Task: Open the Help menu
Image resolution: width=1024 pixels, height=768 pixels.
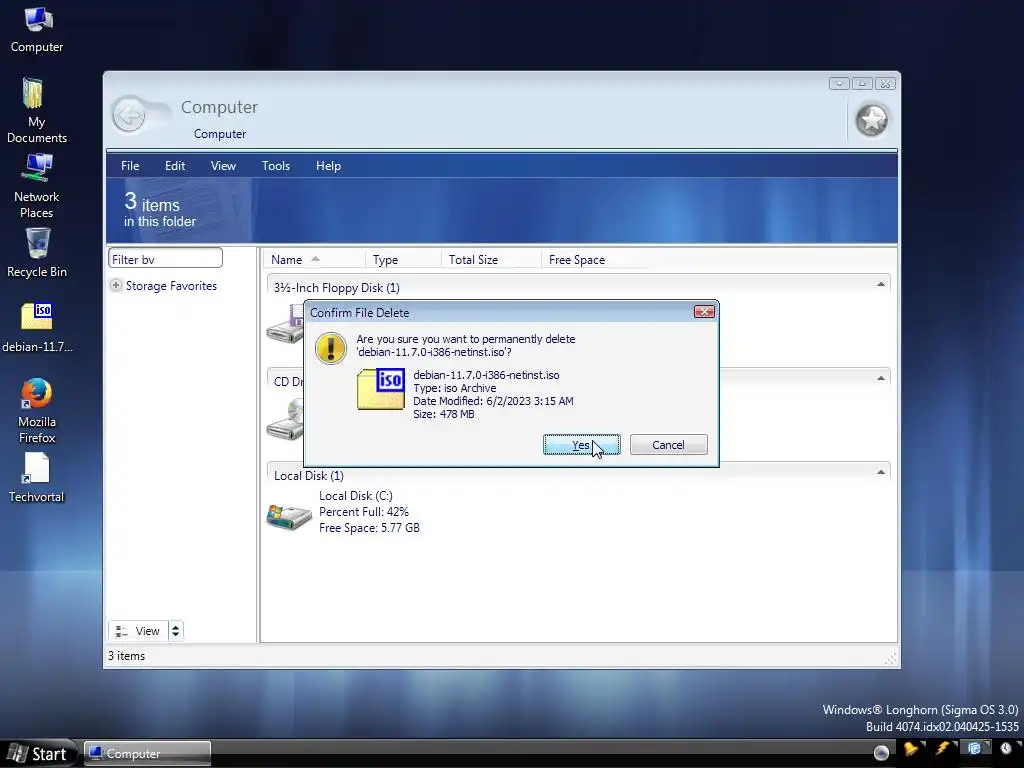Action: click(x=328, y=166)
